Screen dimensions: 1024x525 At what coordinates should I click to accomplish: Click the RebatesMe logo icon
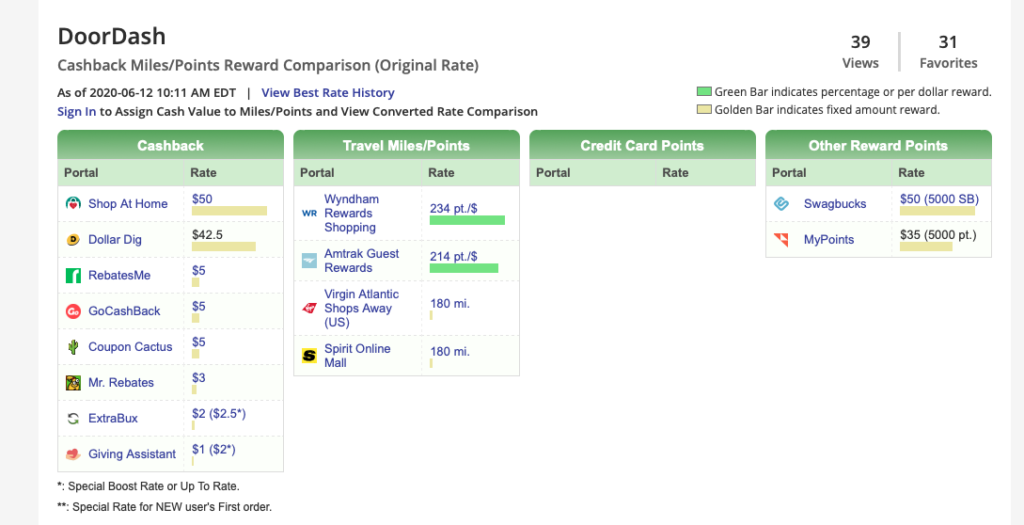click(x=73, y=276)
